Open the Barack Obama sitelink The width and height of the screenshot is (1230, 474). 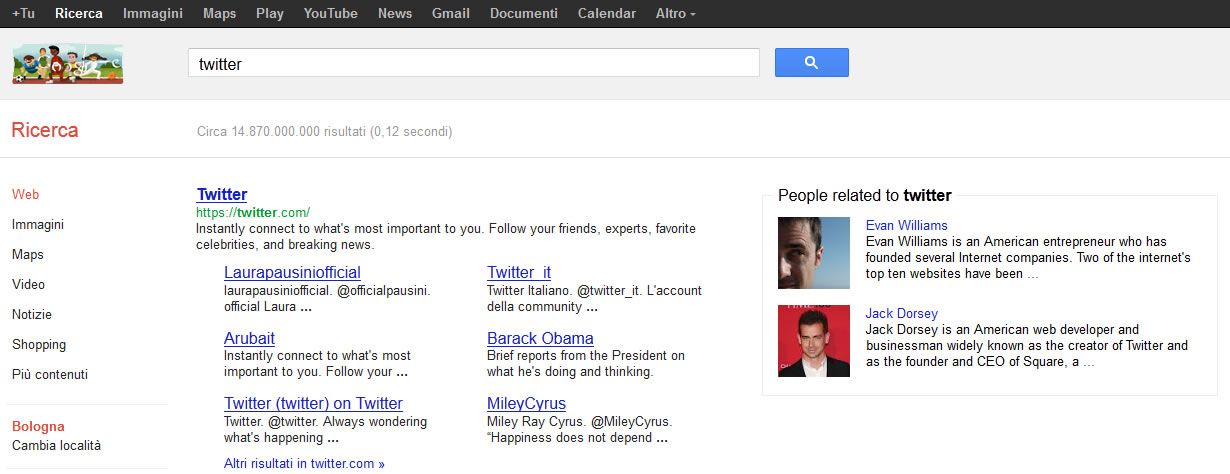(540, 339)
